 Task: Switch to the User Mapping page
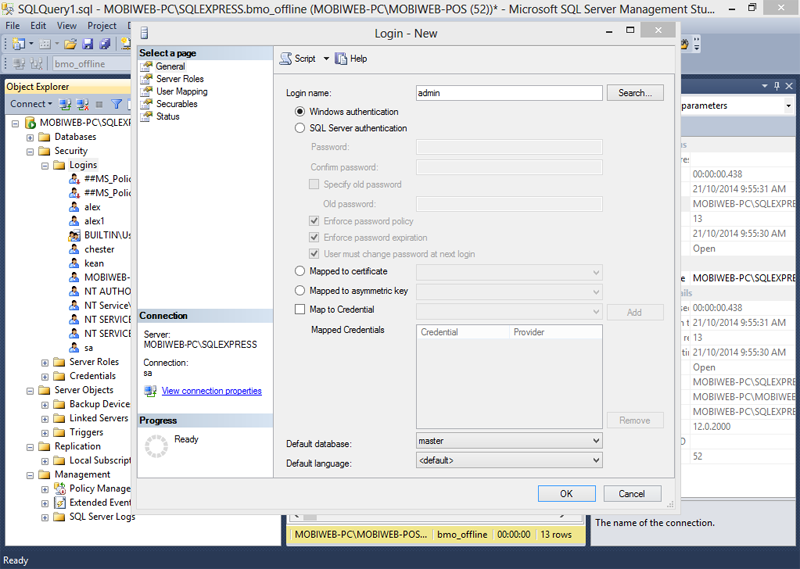pyautogui.click(x=182, y=91)
